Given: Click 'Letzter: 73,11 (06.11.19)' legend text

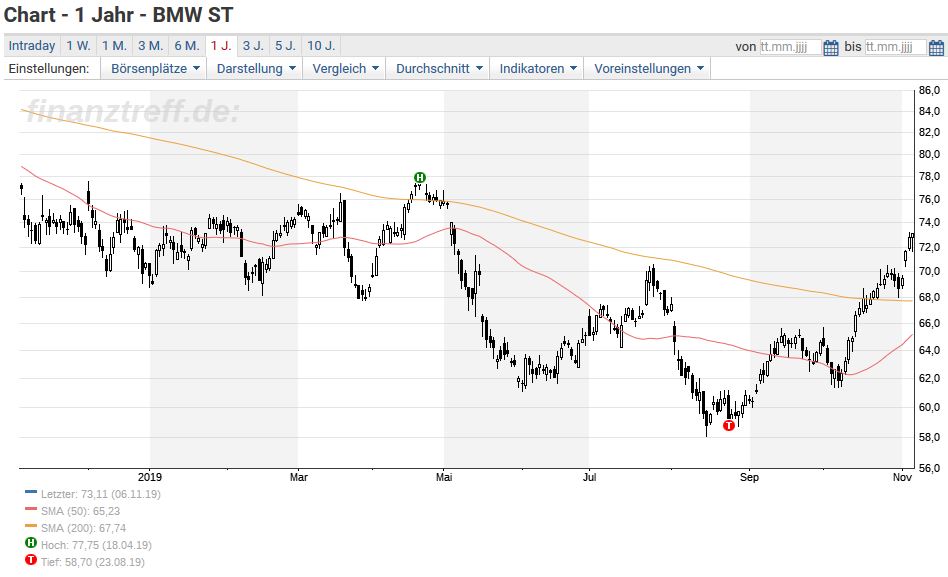Looking at the screenshot, I should point(101,494).
